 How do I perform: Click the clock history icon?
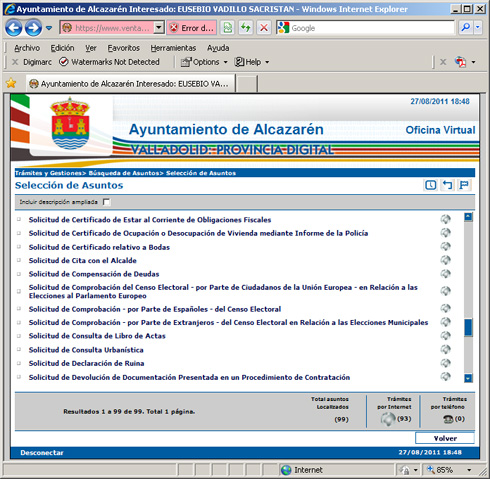[x=430, y=185]
